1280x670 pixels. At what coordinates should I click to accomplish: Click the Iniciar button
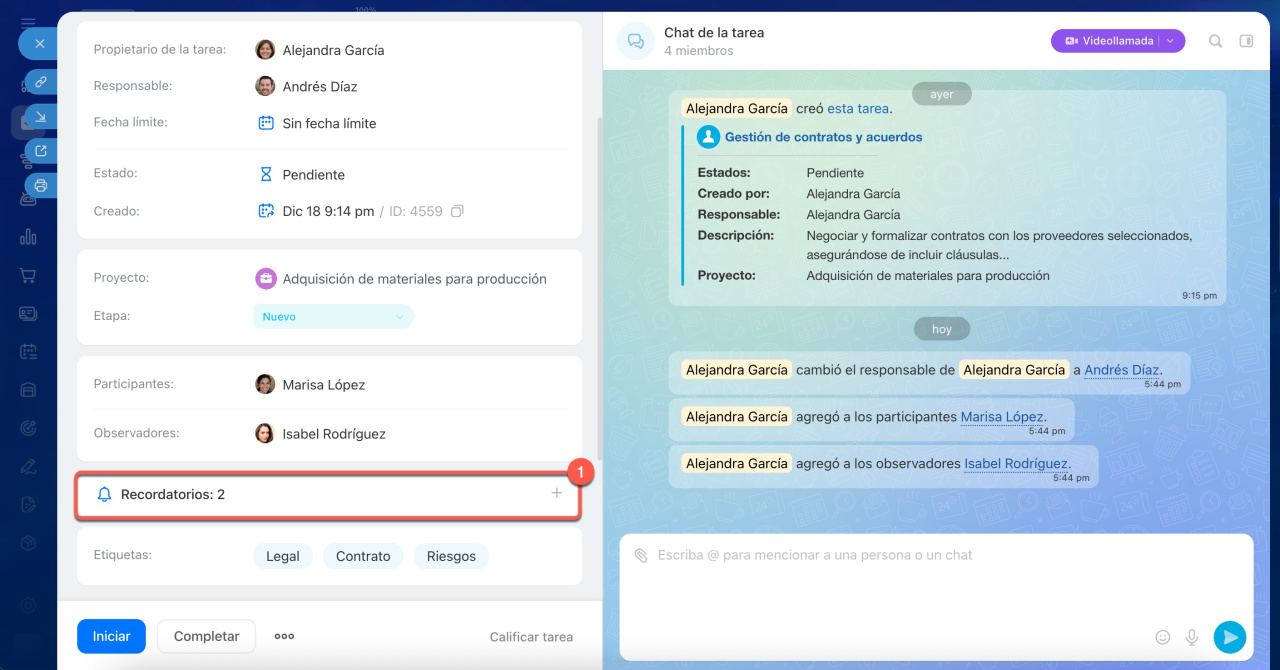click(x=111, y=636)
